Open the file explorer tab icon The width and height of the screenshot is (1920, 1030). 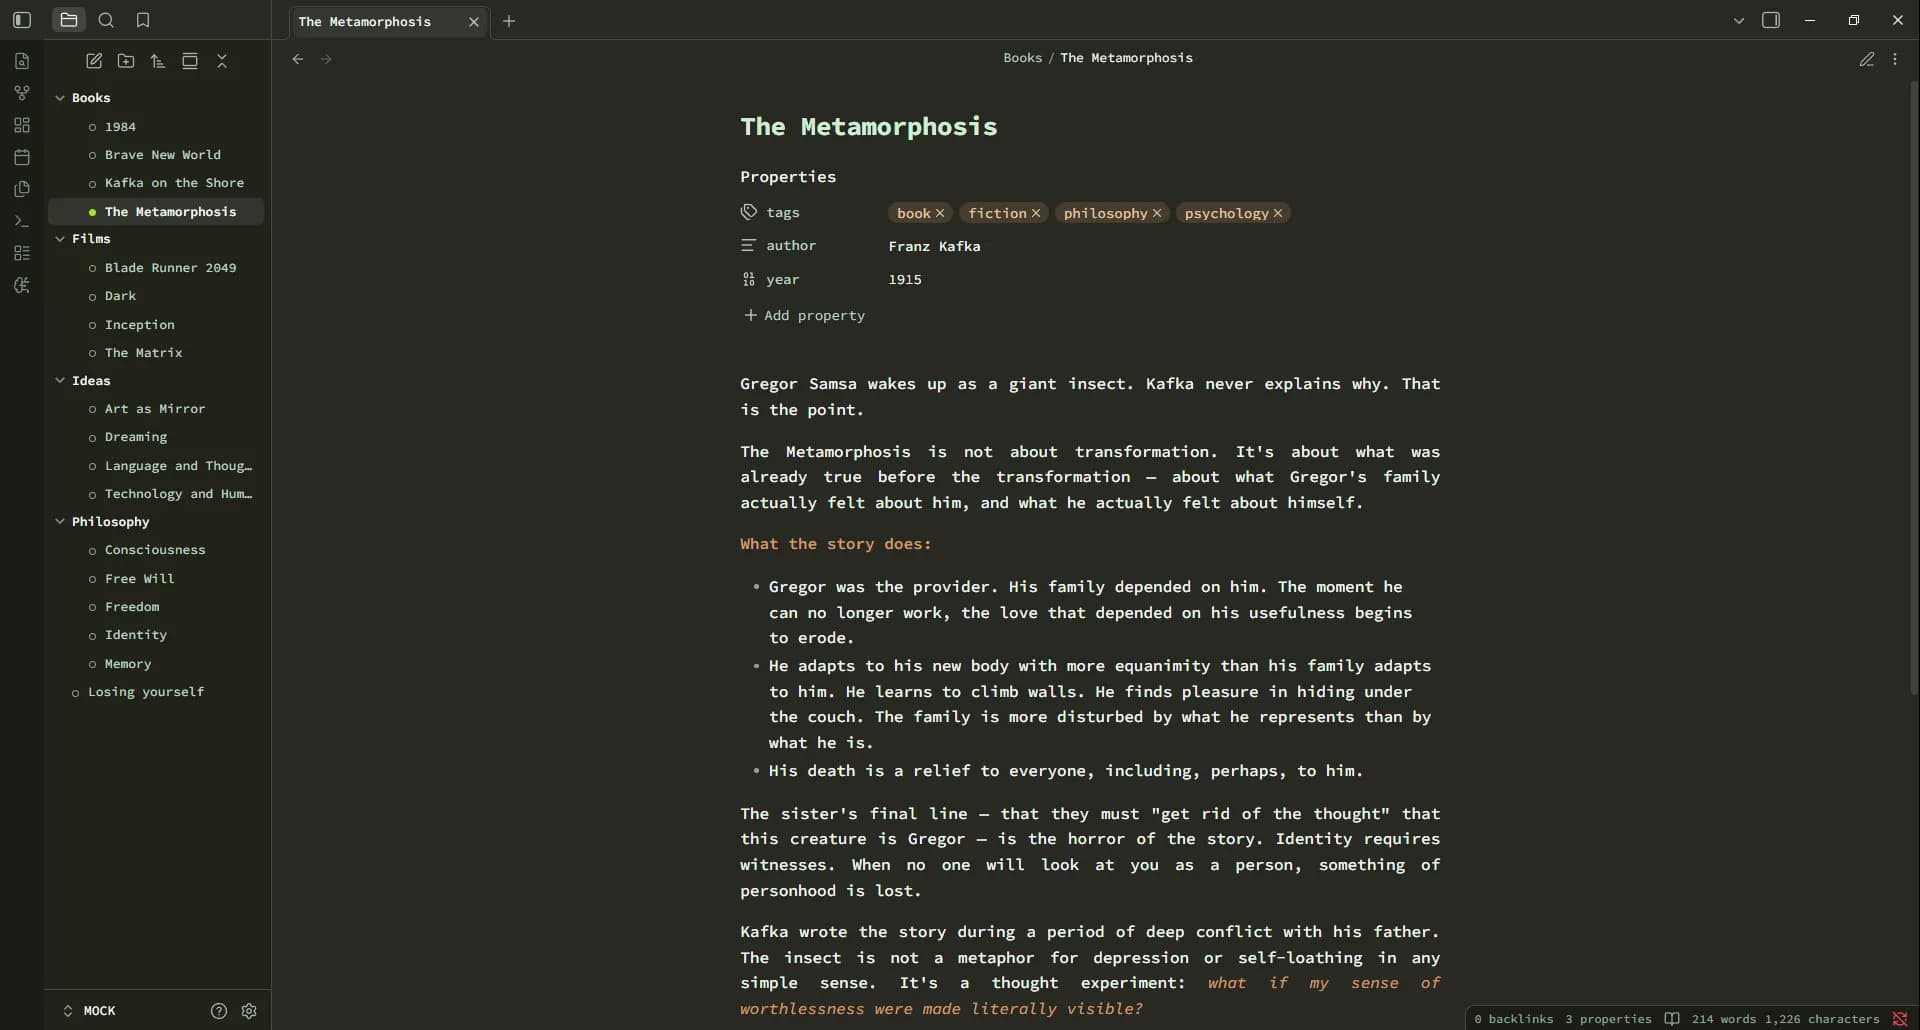[x=68, y=20]
